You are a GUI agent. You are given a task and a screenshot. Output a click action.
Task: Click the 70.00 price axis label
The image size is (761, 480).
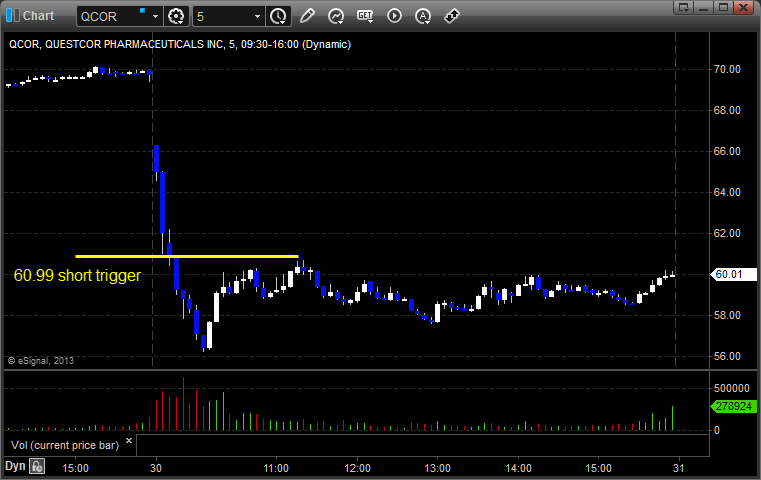(x=727, y=69)
